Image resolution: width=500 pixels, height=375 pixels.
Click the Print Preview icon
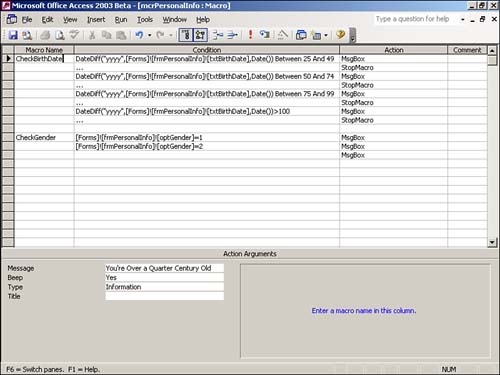pos(60,35)
